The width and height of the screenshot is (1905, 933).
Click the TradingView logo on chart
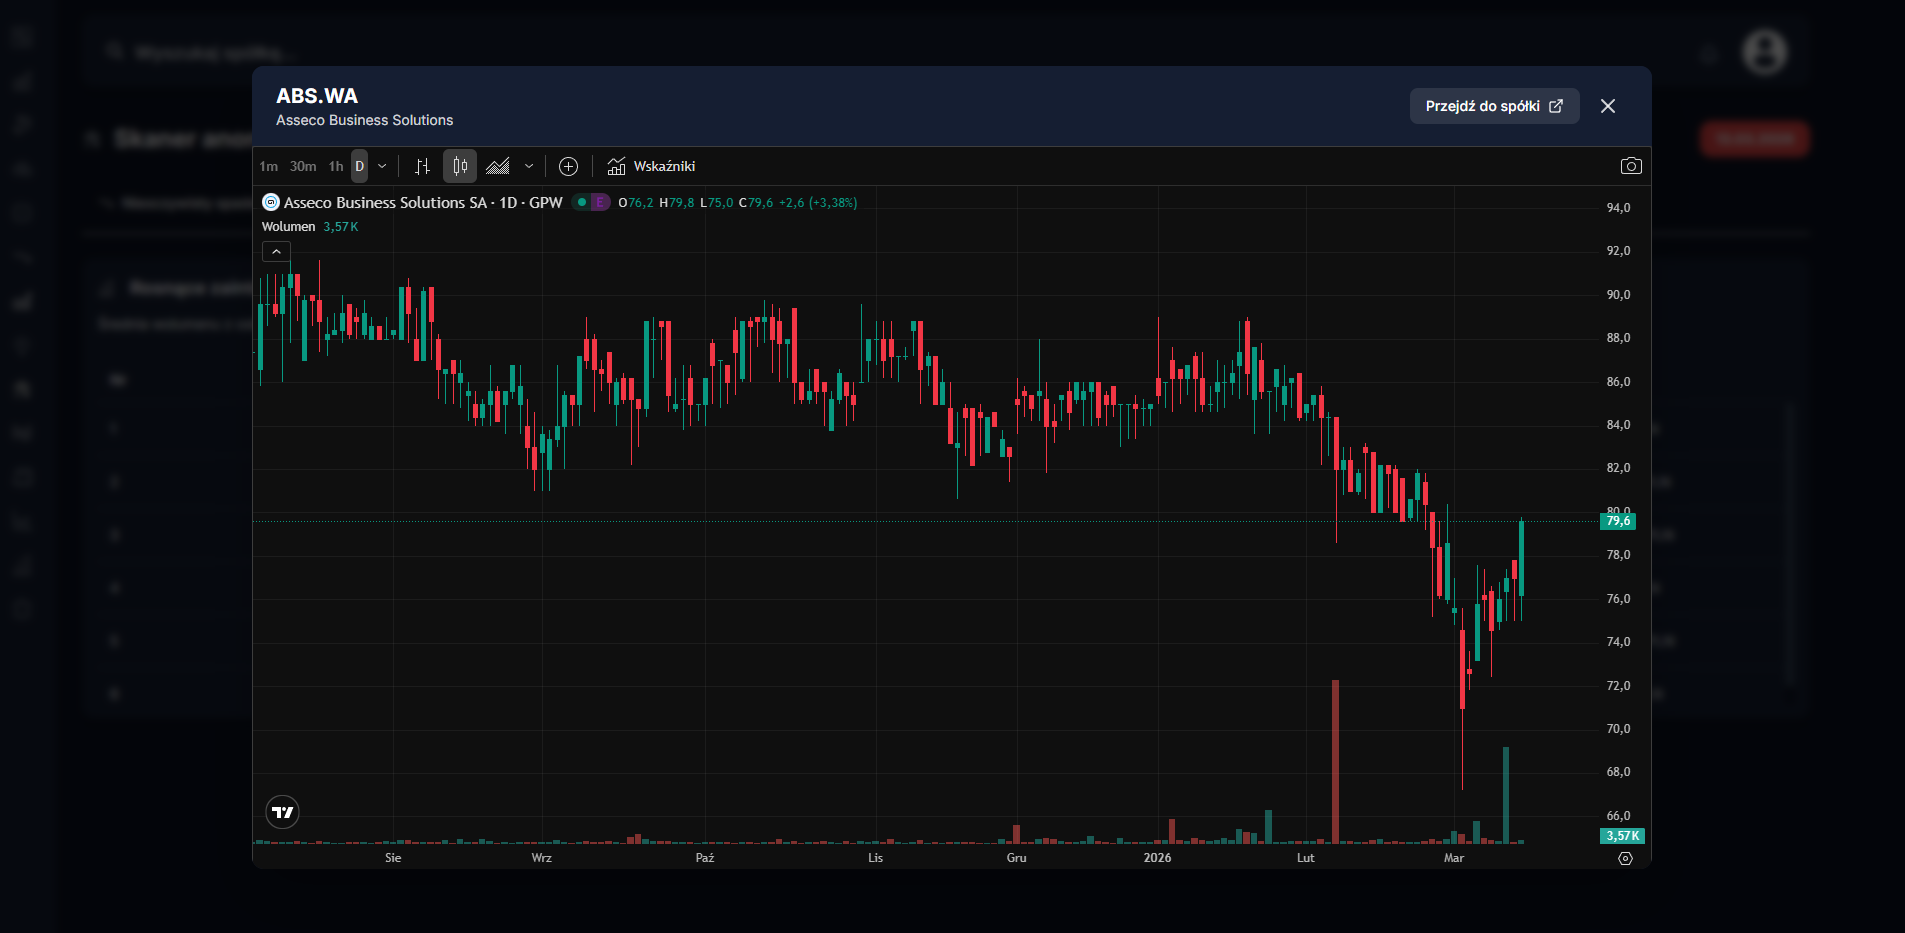[x=283, y=812]
